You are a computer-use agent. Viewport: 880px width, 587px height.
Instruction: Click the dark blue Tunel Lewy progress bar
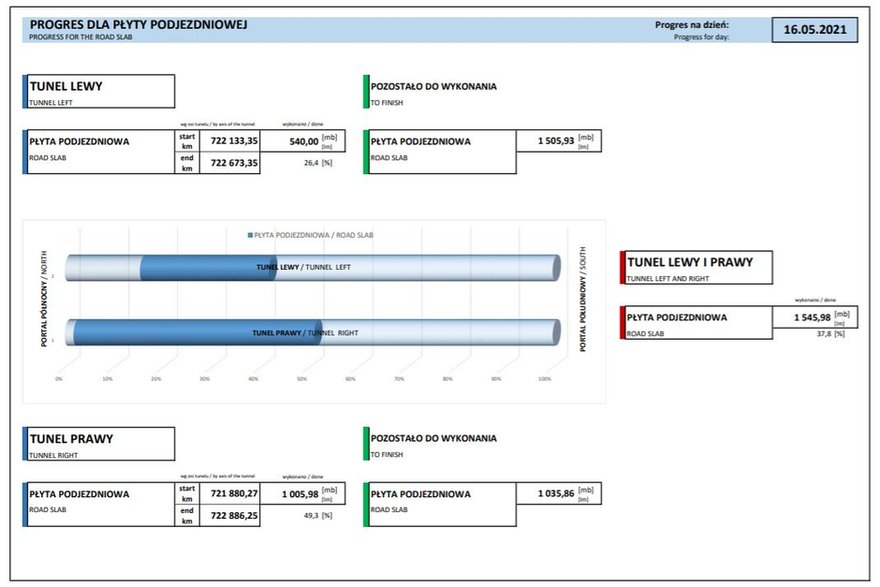coord(208,268)
